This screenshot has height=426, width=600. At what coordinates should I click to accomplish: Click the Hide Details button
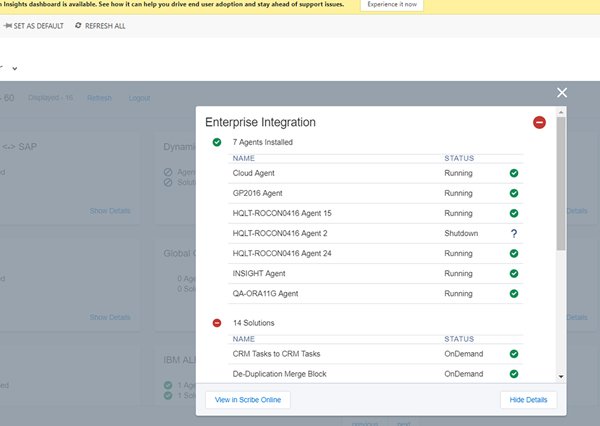tap(528, 400)
